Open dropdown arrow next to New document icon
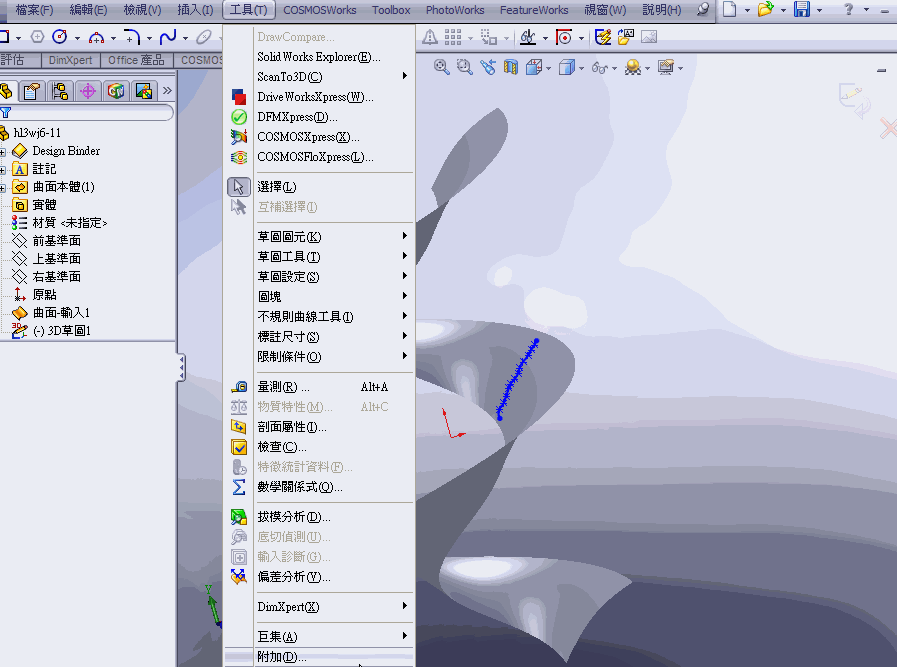Viewport: 897px width, 667px height. click(x=747, y=10)
